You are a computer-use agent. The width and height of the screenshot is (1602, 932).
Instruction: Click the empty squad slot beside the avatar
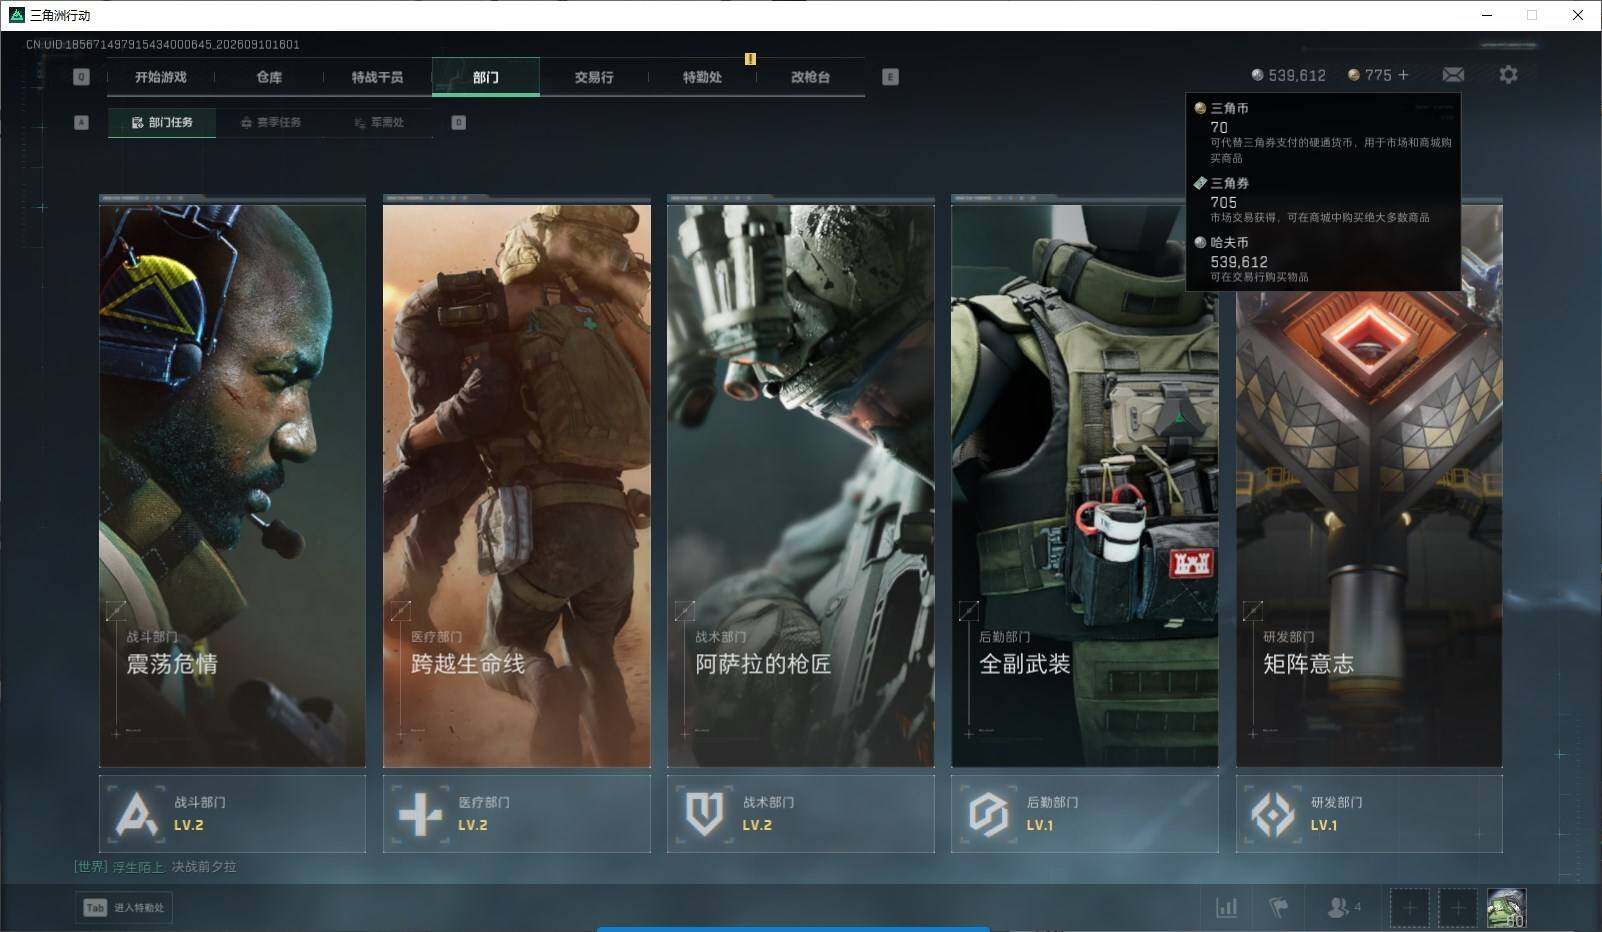(1457, 908)
